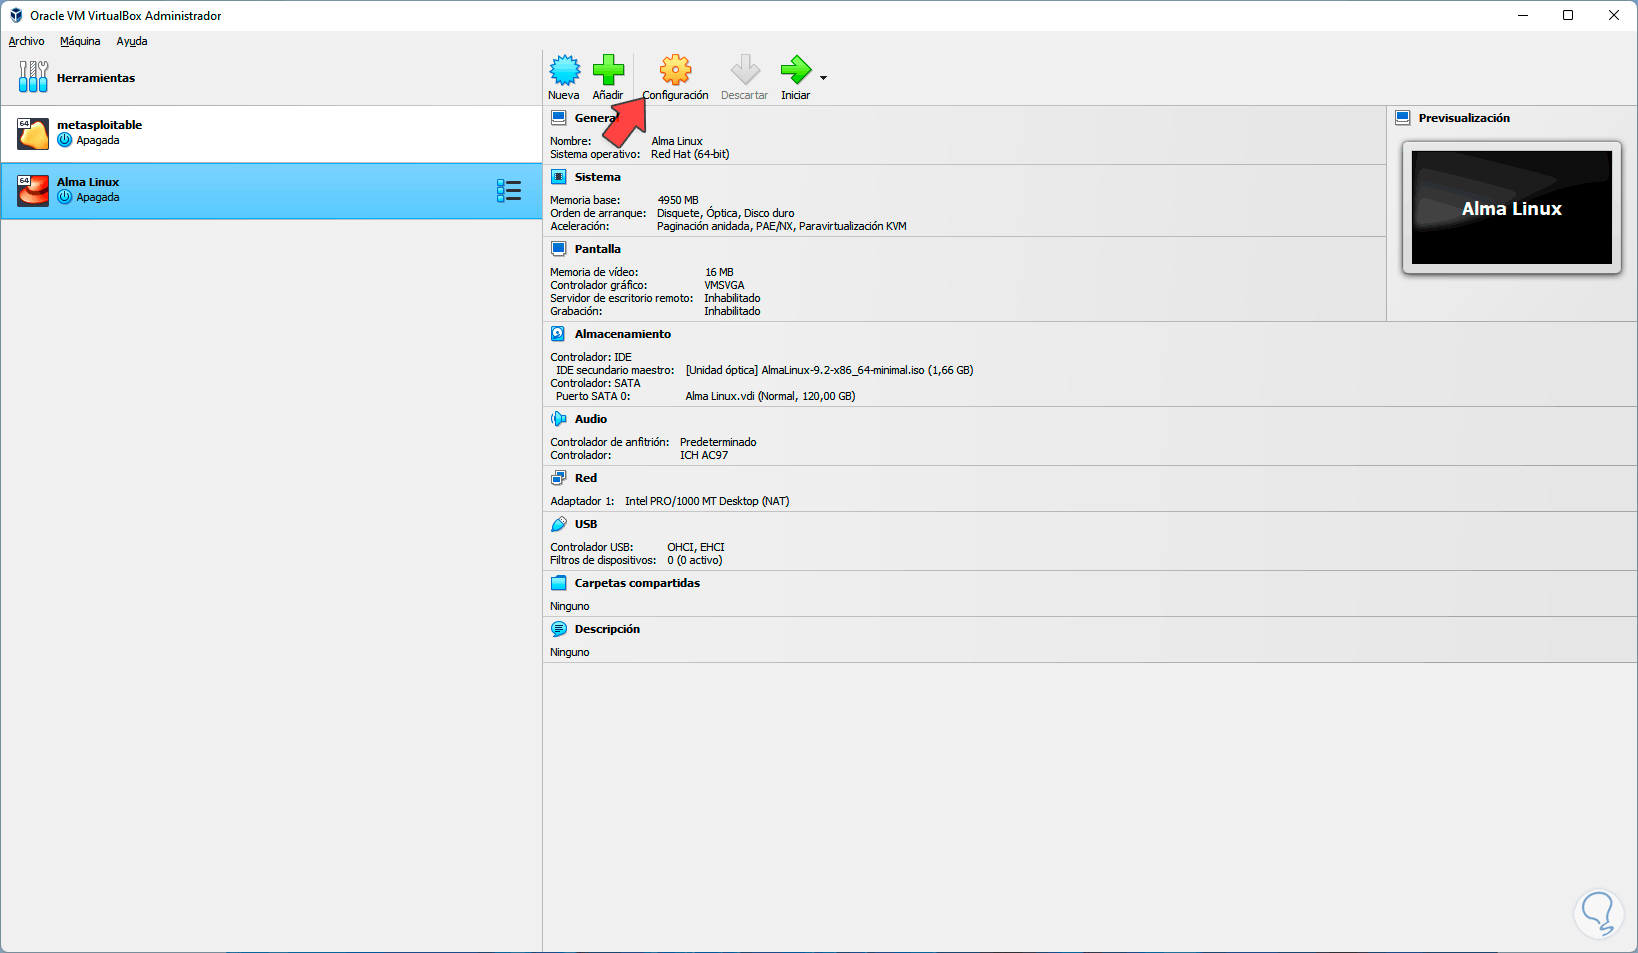
Task: Open the Carpetas compartidas section header
Action: coord(637,583)
